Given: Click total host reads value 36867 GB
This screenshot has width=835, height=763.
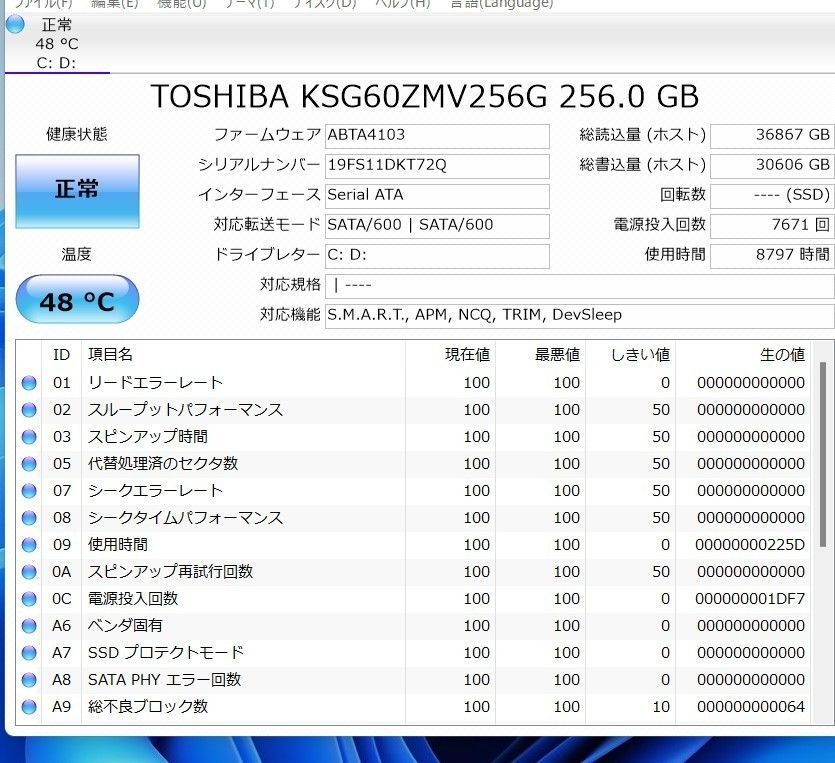Looking at the screenshot, I should [772, 135].
